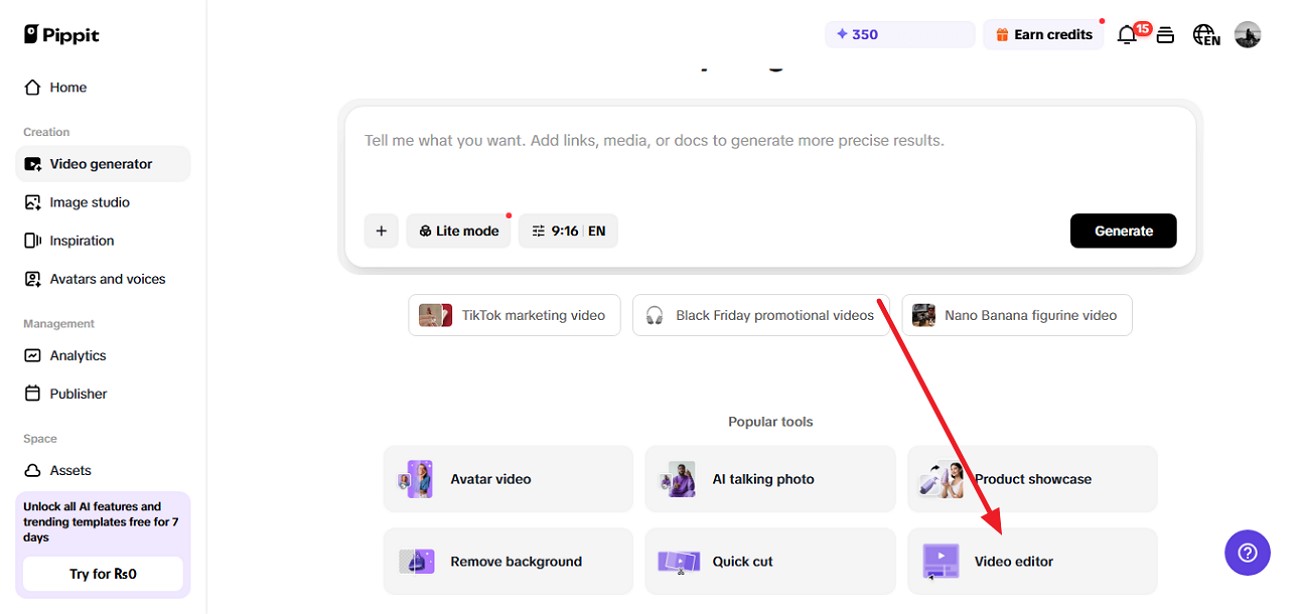Open Analytics in Management section

pos(78,356)
